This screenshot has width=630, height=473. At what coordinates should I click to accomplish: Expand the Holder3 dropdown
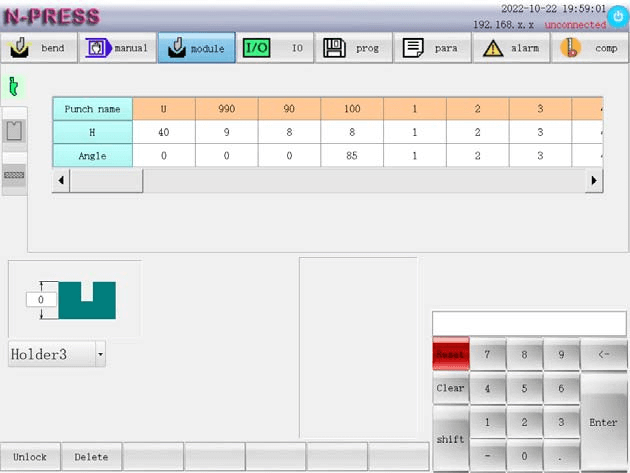pos(100,354)
